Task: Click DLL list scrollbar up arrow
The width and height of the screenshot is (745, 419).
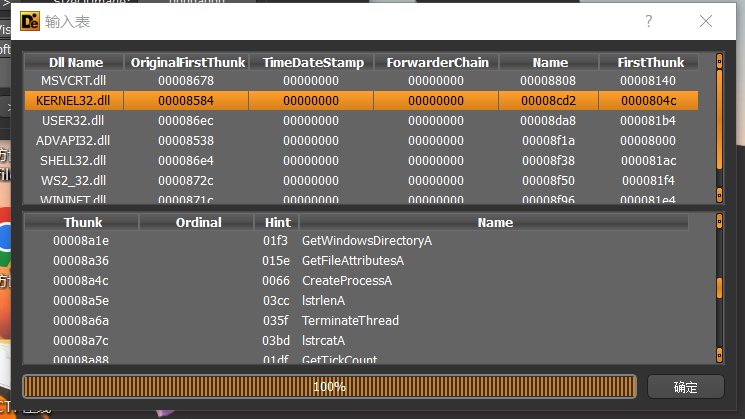Action: click(x=719, y=61)
